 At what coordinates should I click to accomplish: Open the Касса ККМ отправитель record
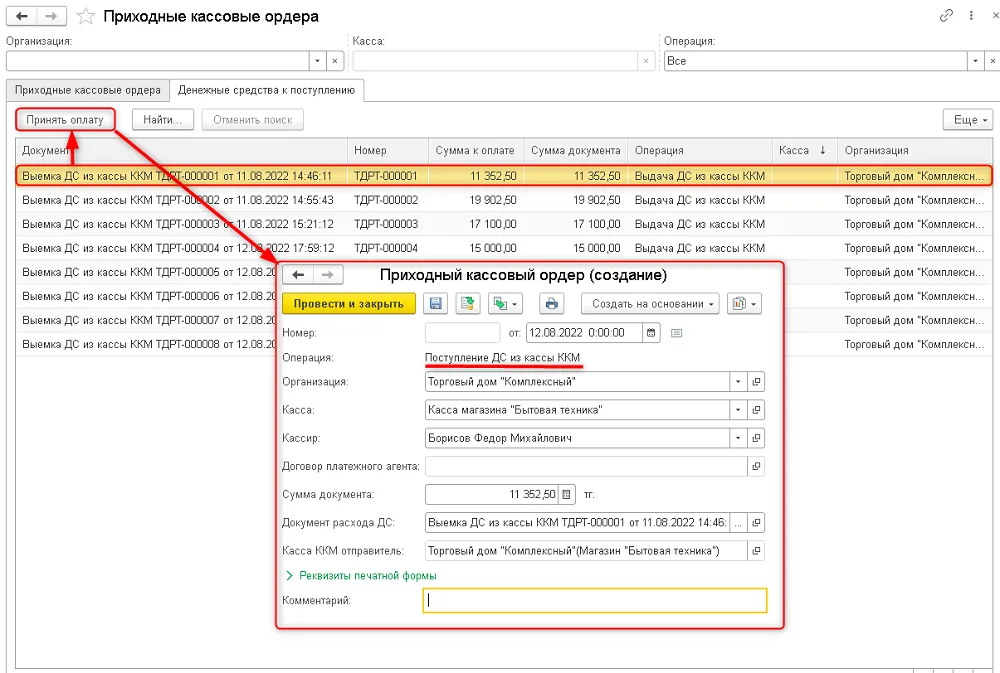point(756,551)
